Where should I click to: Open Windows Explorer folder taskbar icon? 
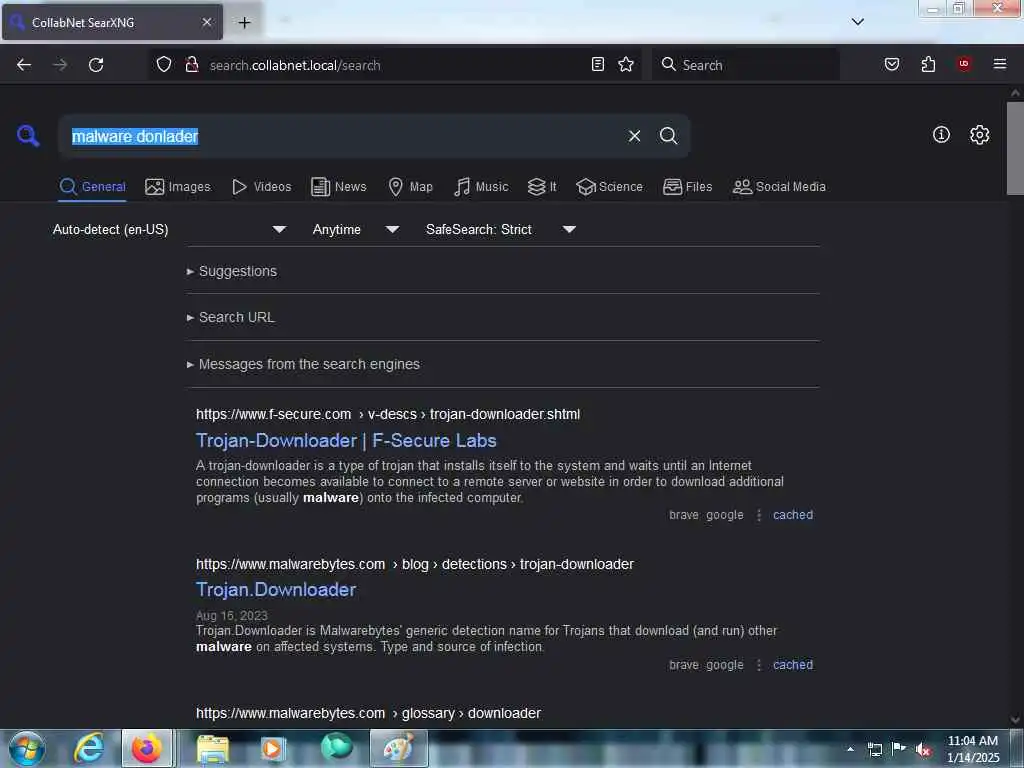pyautogui.click(x=212, y=748)
